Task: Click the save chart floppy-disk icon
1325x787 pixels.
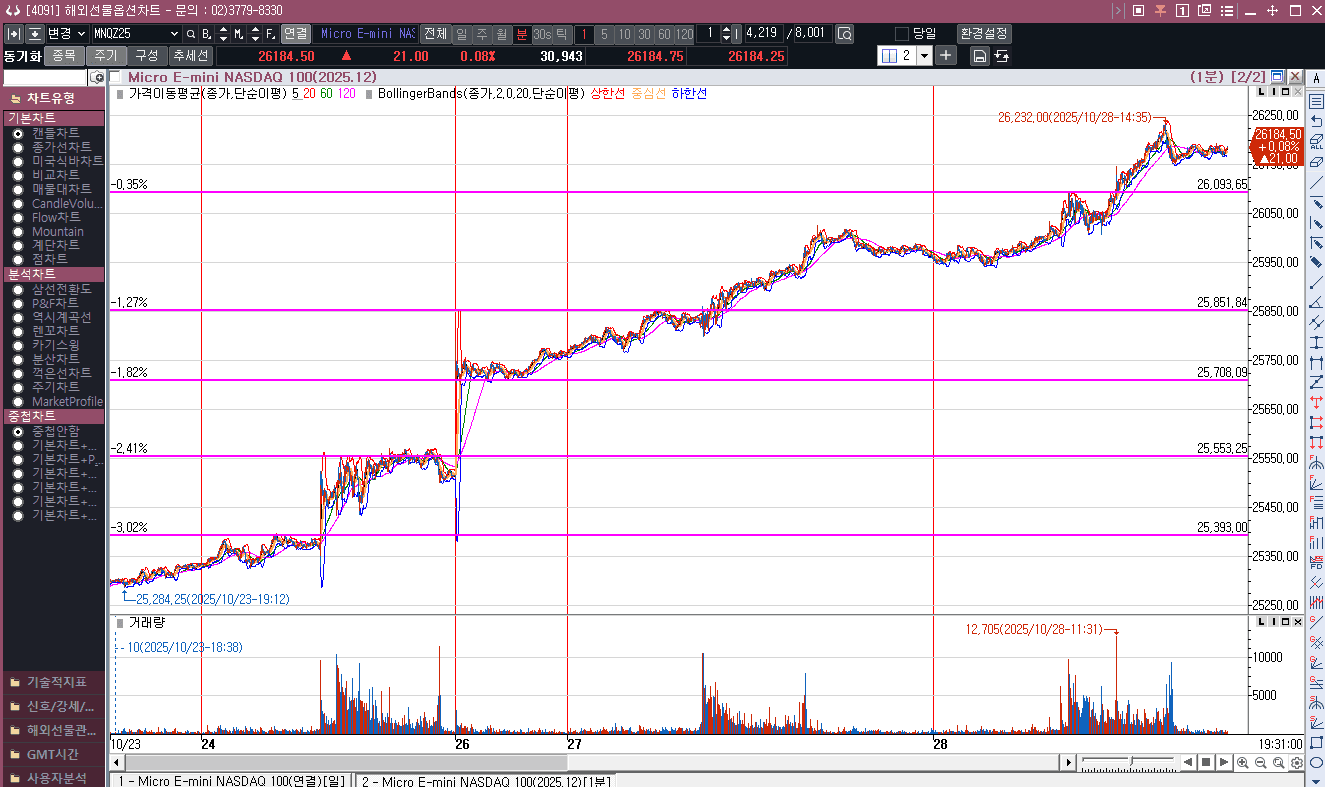Action: tap(979, 56)
